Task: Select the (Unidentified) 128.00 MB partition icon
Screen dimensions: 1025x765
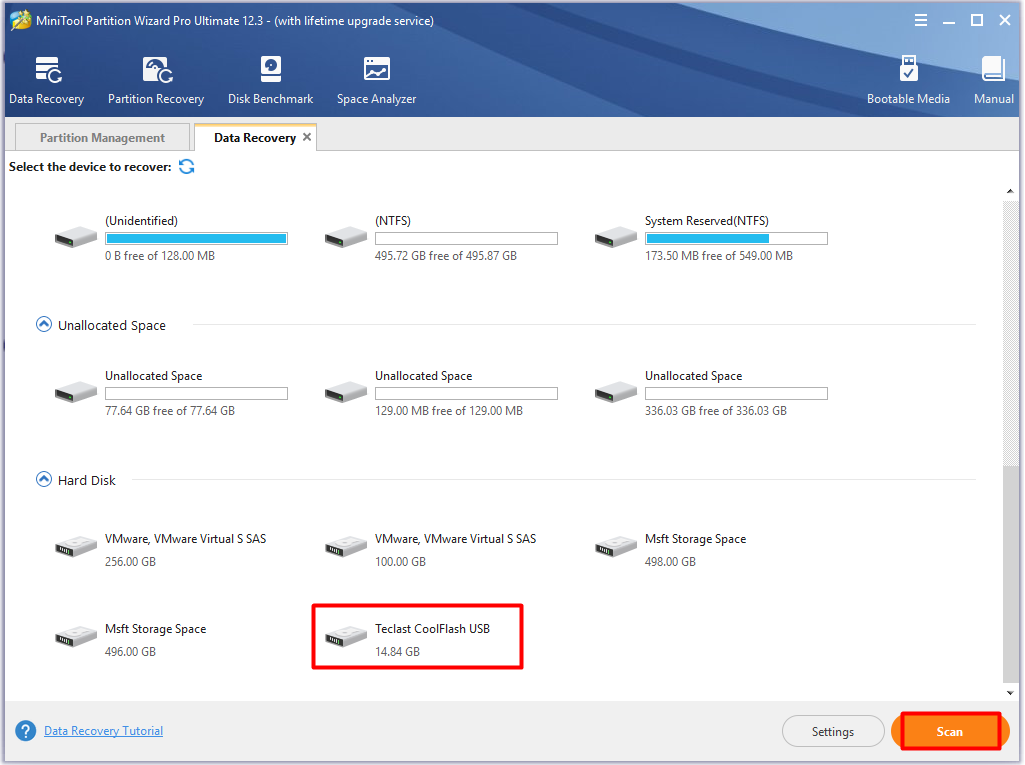Action: click(x=76, y=237)
